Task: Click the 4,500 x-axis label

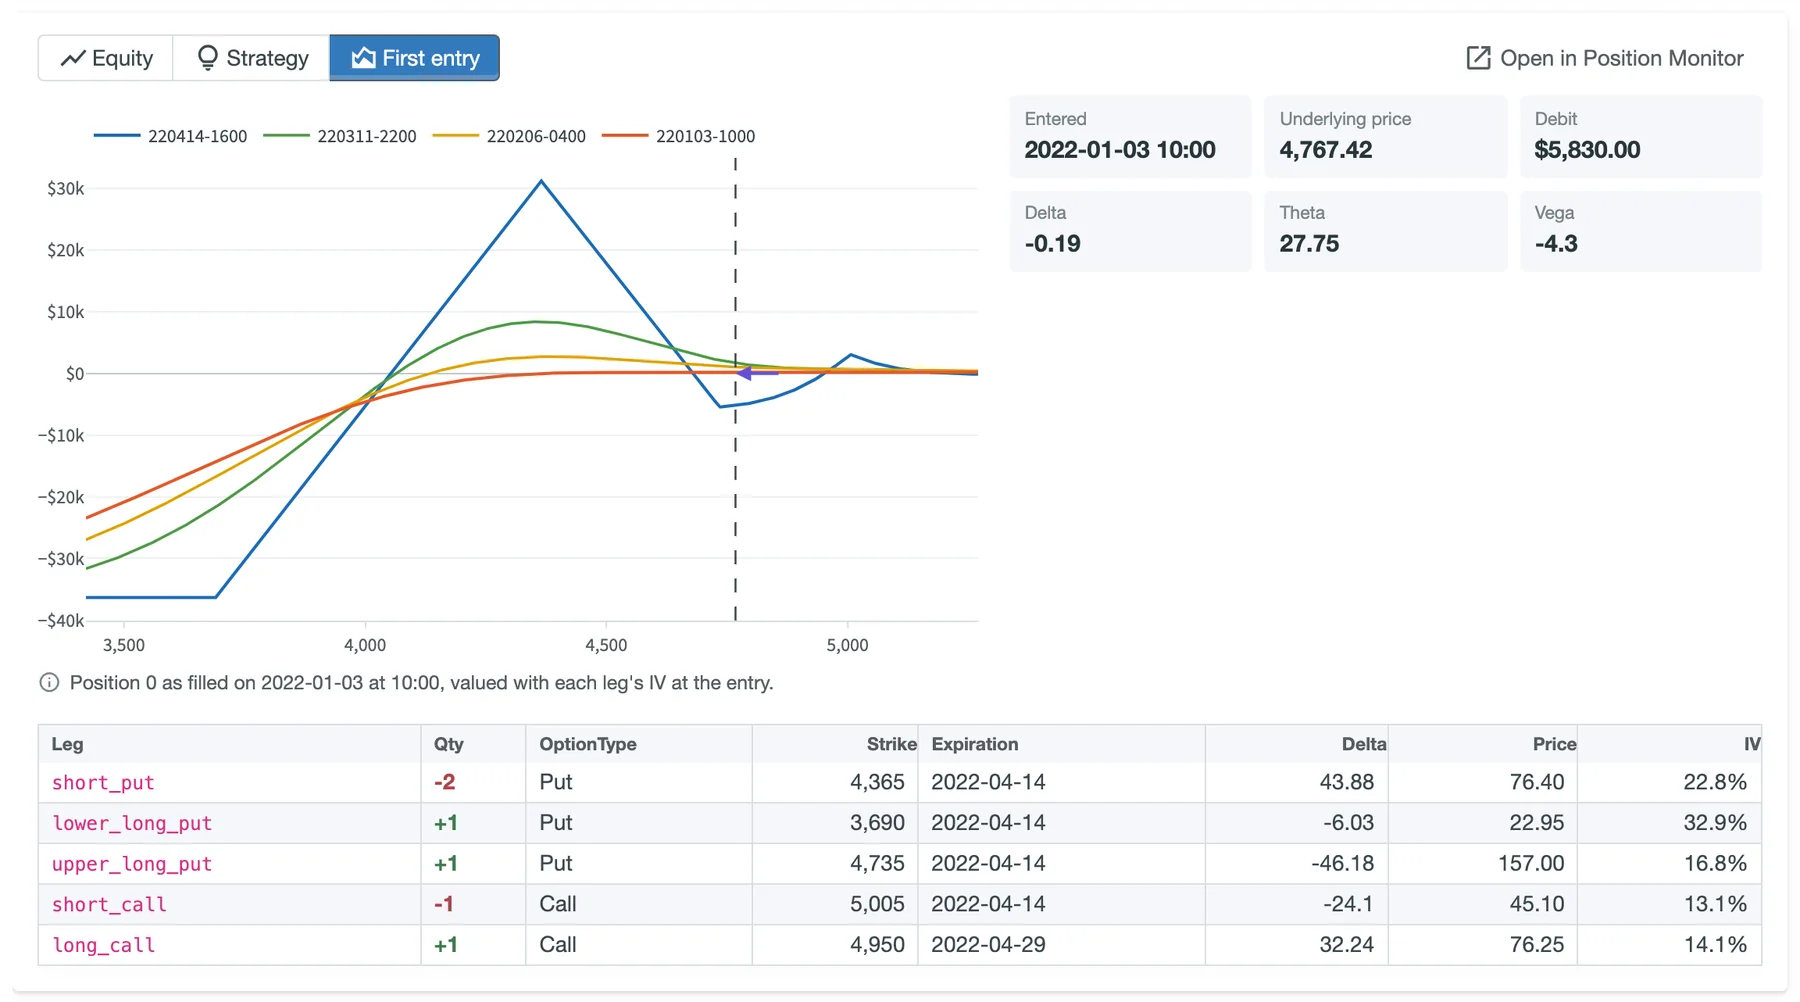Action: pyautogui.click(x=606, y=646)
